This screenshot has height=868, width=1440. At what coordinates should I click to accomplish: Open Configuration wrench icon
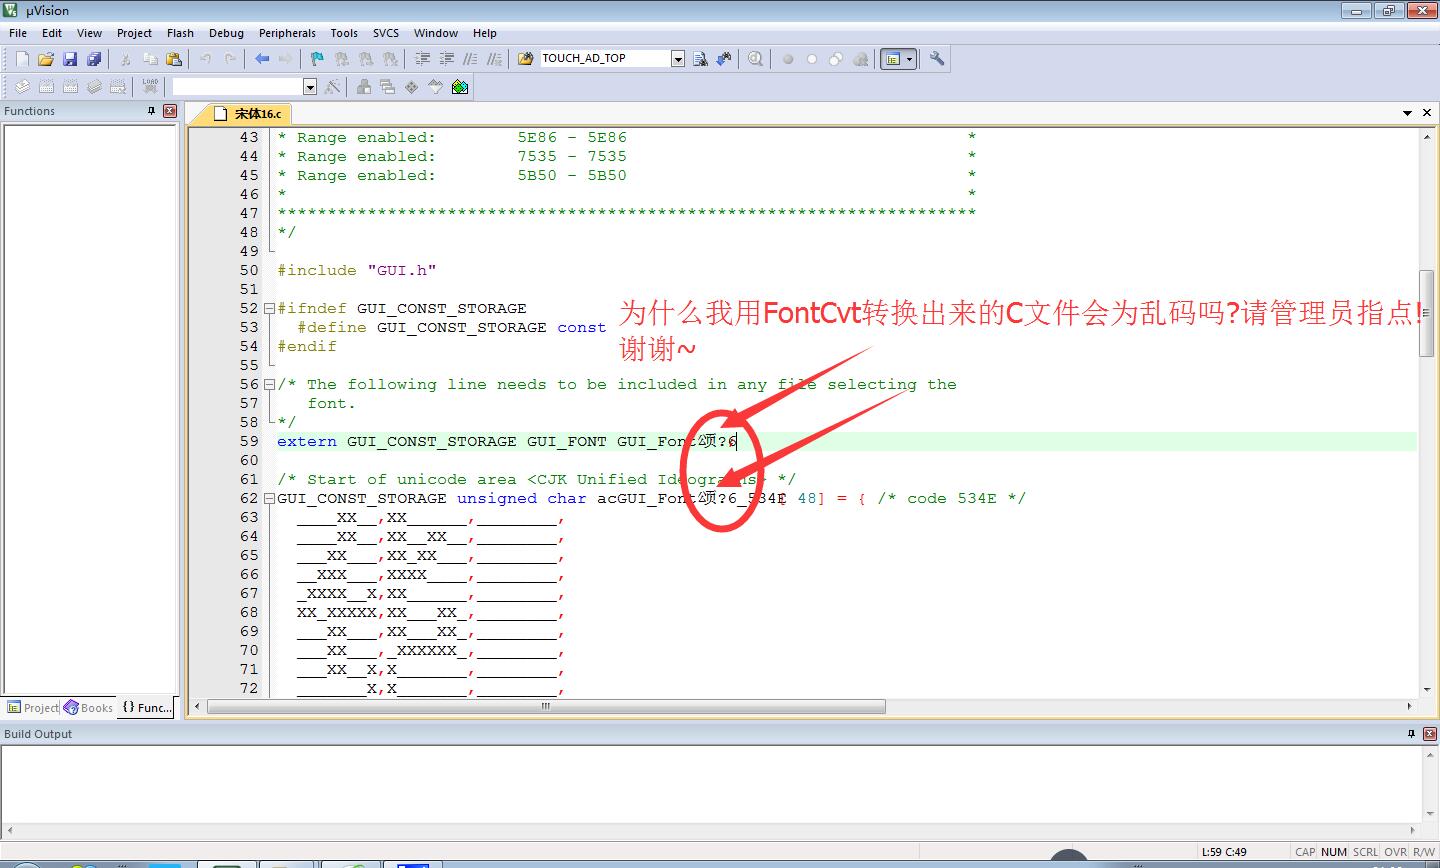pos(937,59)
